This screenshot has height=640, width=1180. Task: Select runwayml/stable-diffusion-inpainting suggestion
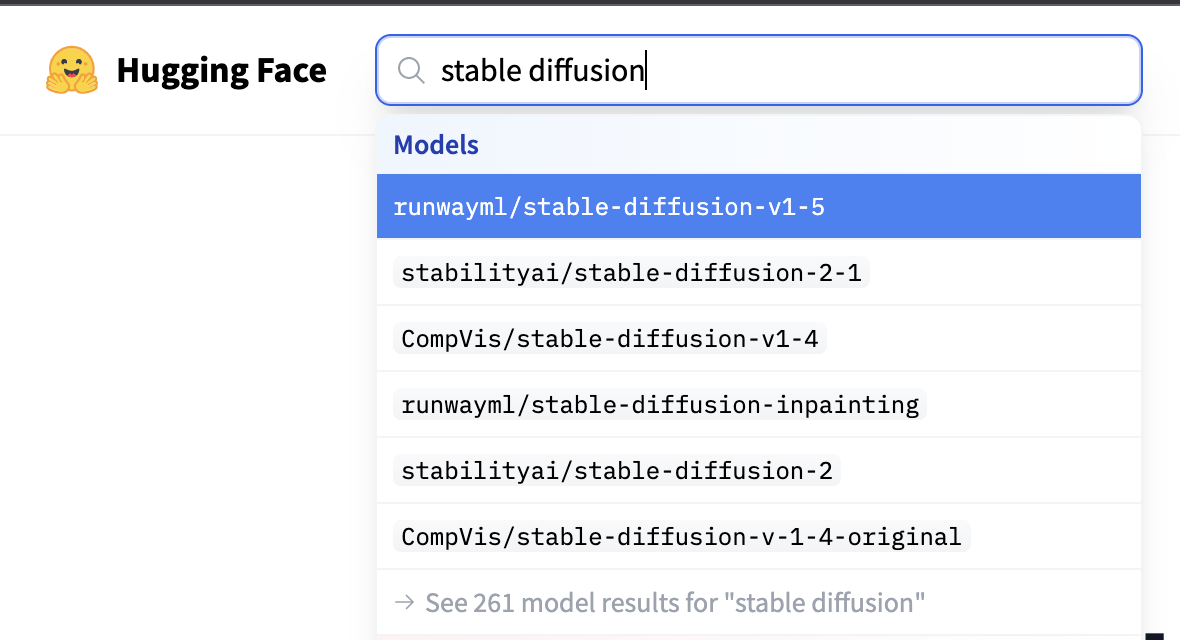(659, 405)
